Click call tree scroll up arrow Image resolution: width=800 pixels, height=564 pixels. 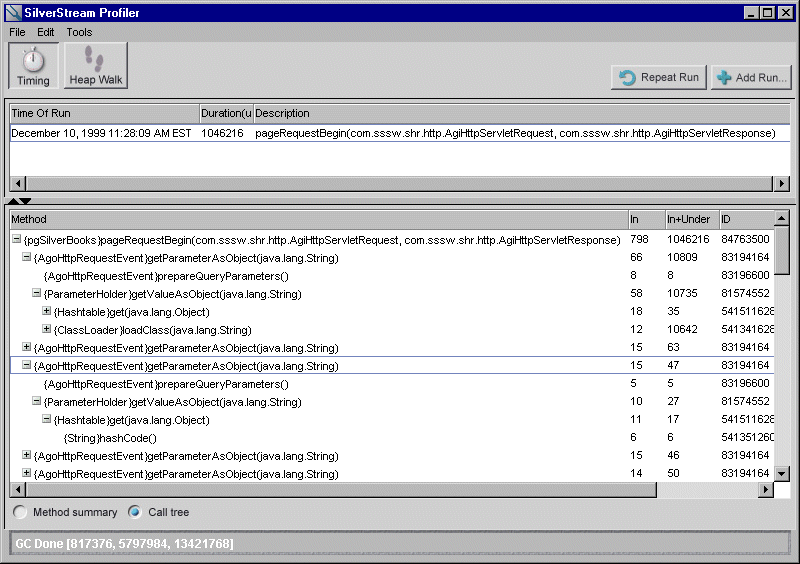782,218
